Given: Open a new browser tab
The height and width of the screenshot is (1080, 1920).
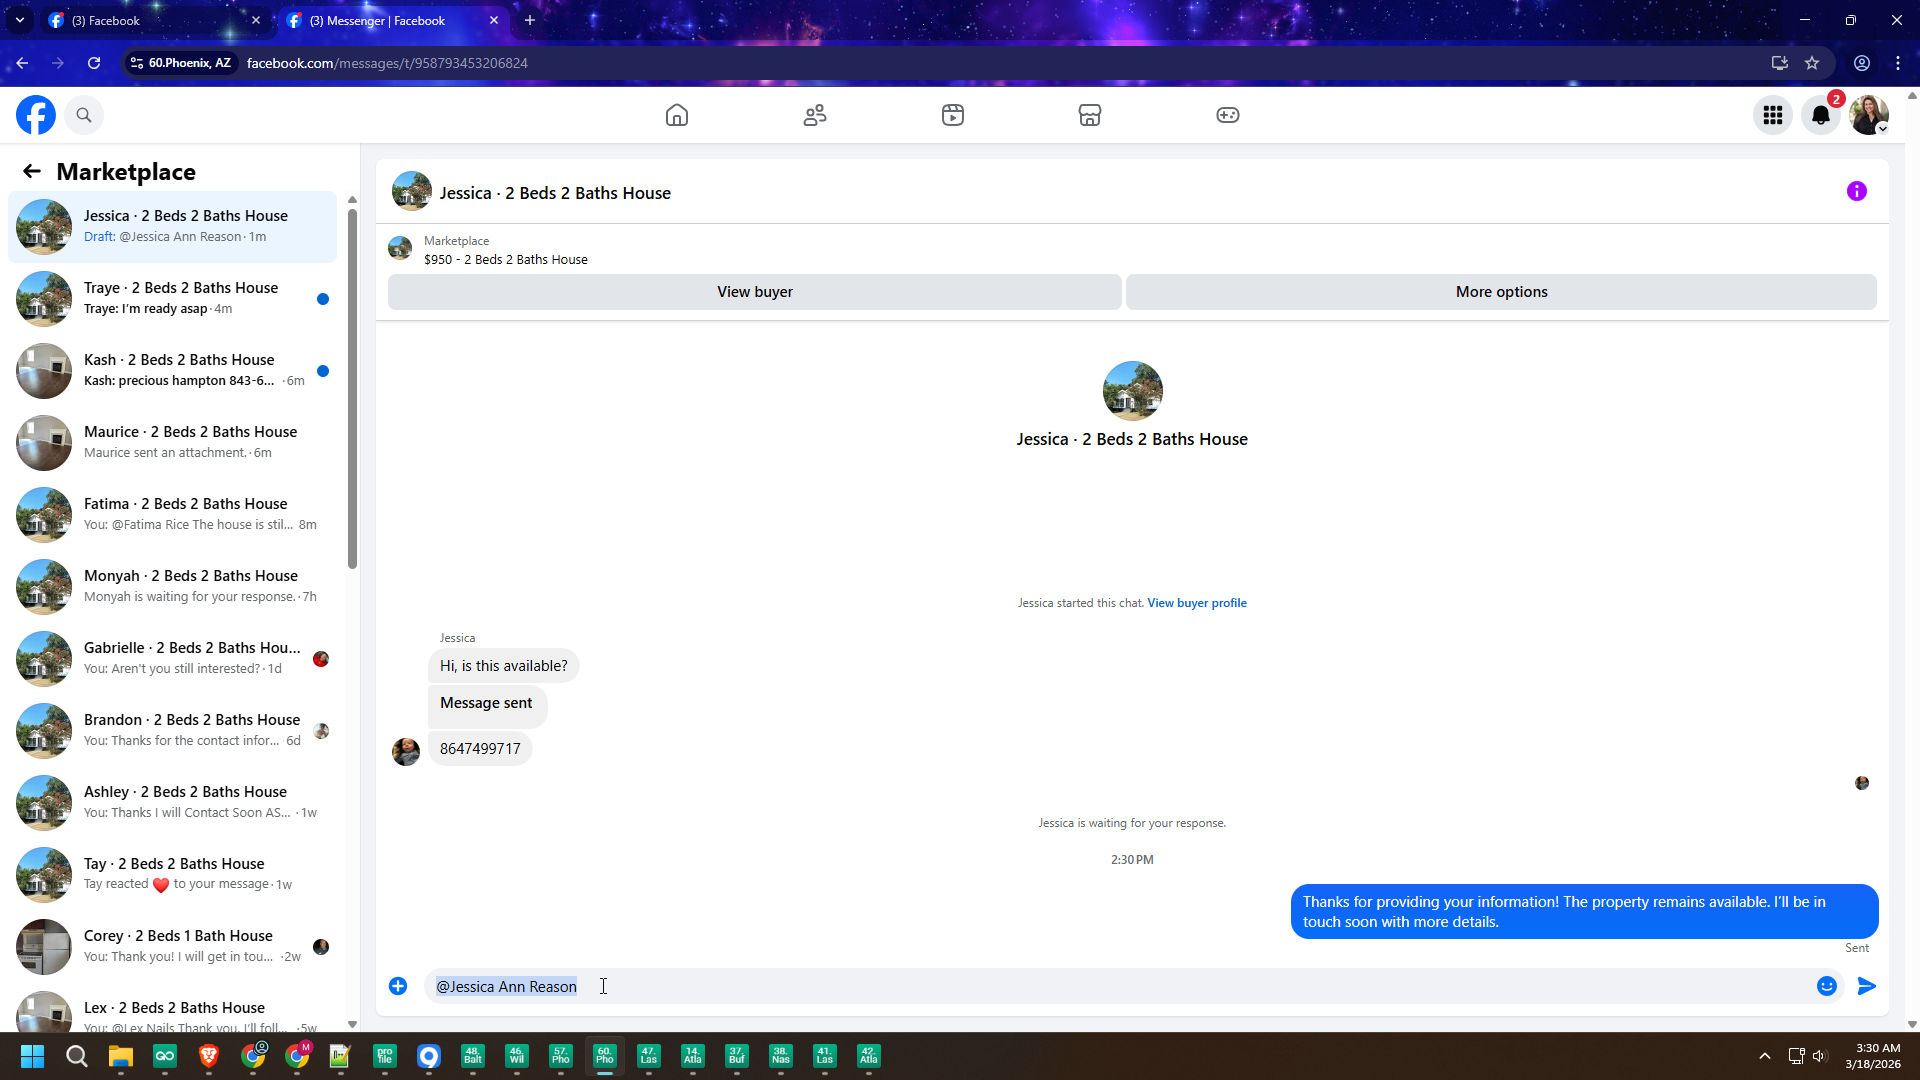Looking at the screenshot, I should (530, 20).
